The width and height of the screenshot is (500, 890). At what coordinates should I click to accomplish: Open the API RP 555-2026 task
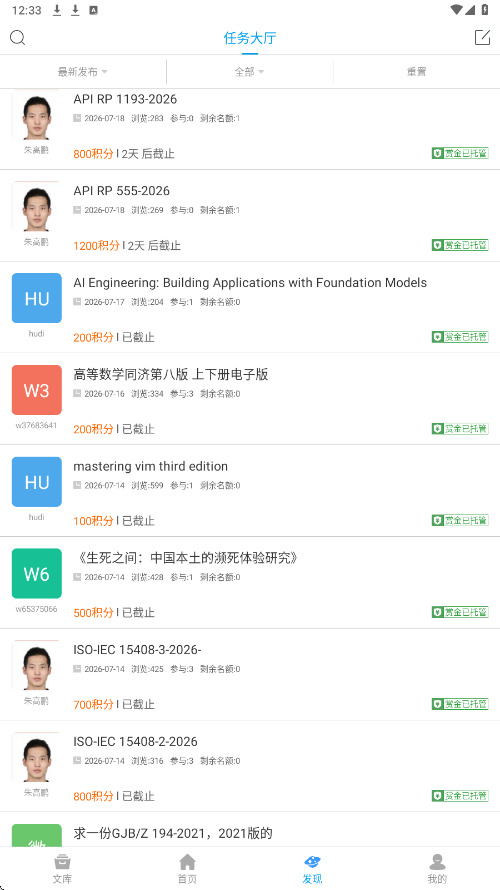click(x=250, y=216)
